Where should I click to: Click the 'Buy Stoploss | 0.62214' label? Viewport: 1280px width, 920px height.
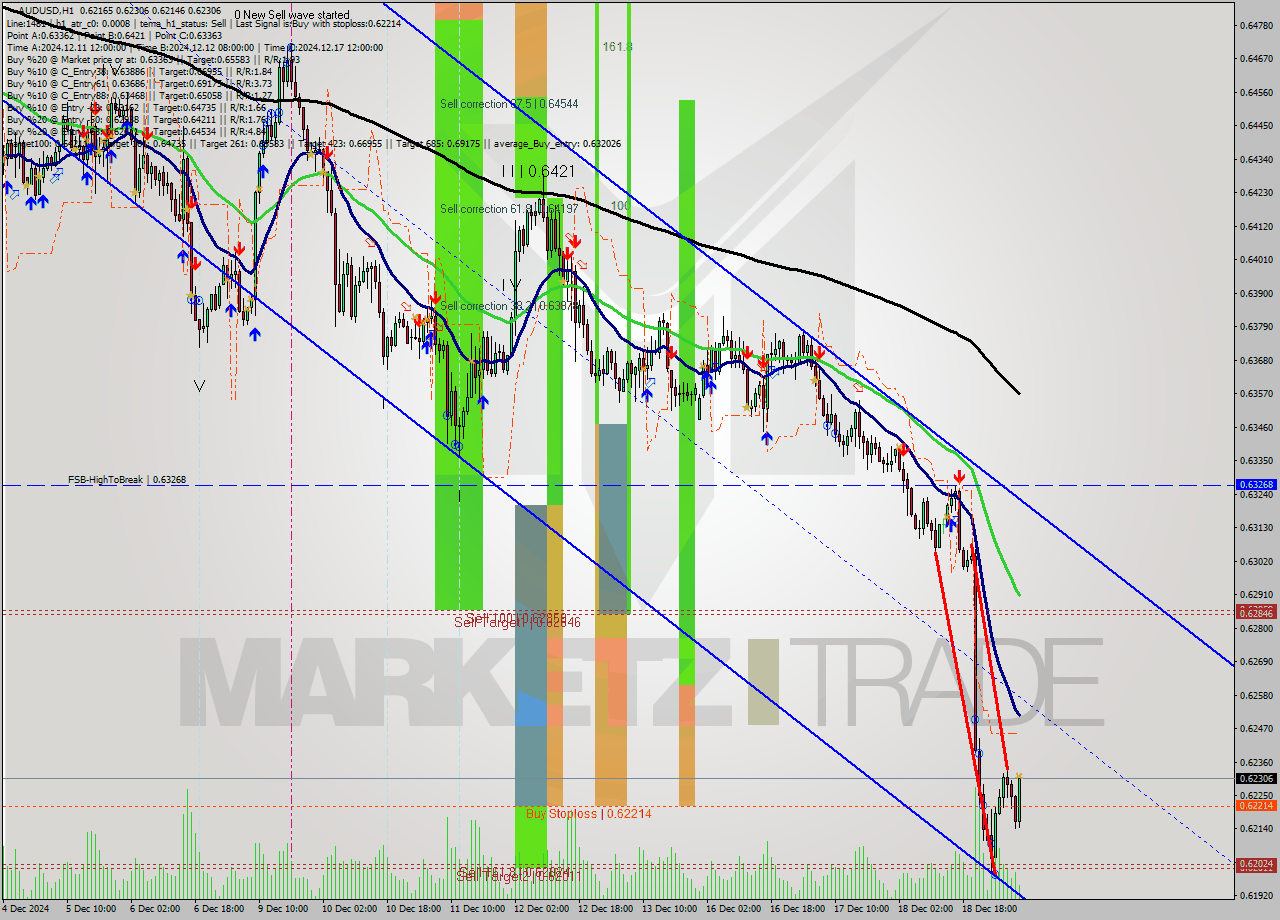589,814
